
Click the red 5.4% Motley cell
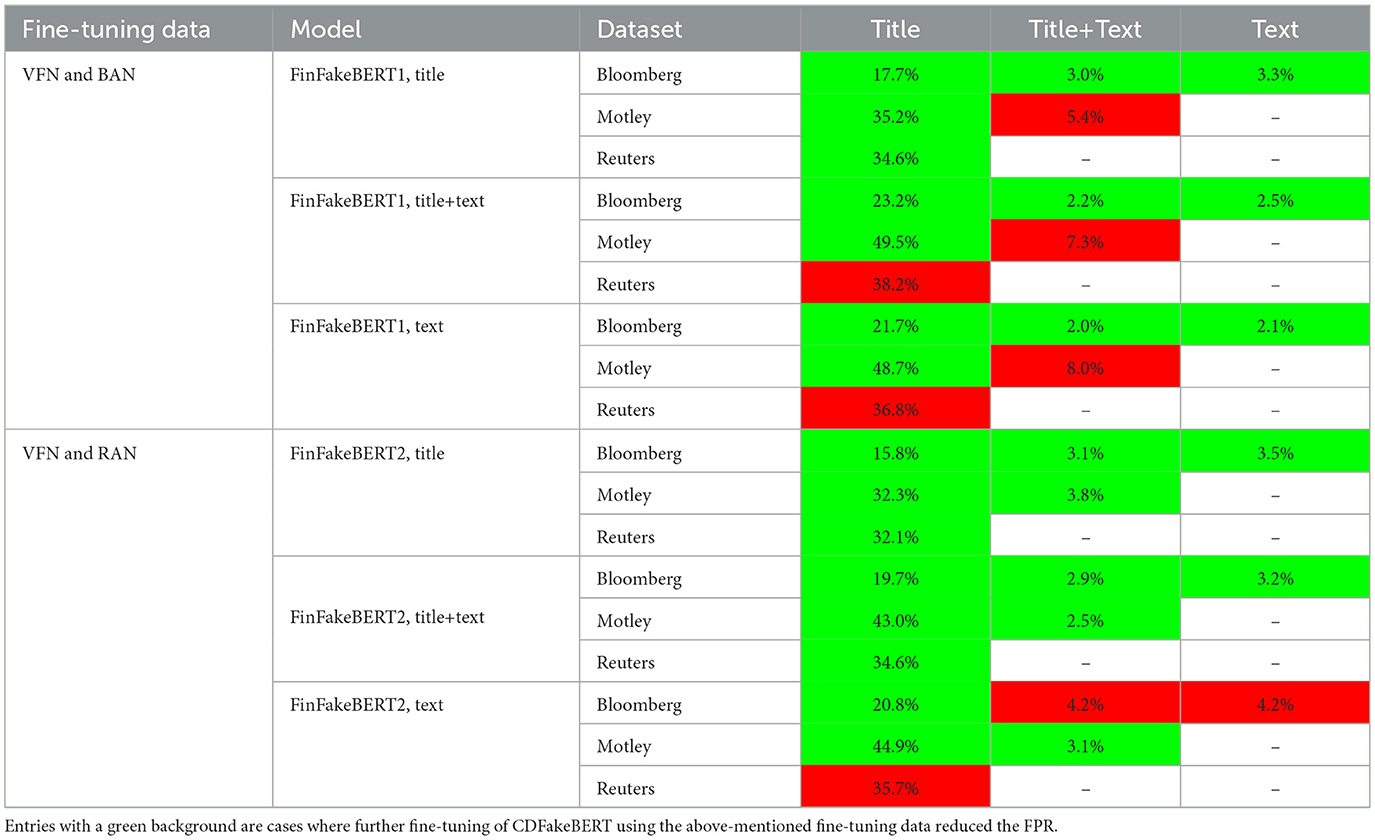click(1085, 117)
